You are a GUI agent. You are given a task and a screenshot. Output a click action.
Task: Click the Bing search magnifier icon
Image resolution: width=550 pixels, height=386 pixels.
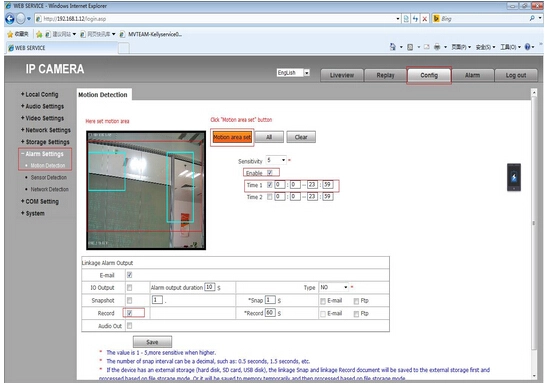(532, 18)
